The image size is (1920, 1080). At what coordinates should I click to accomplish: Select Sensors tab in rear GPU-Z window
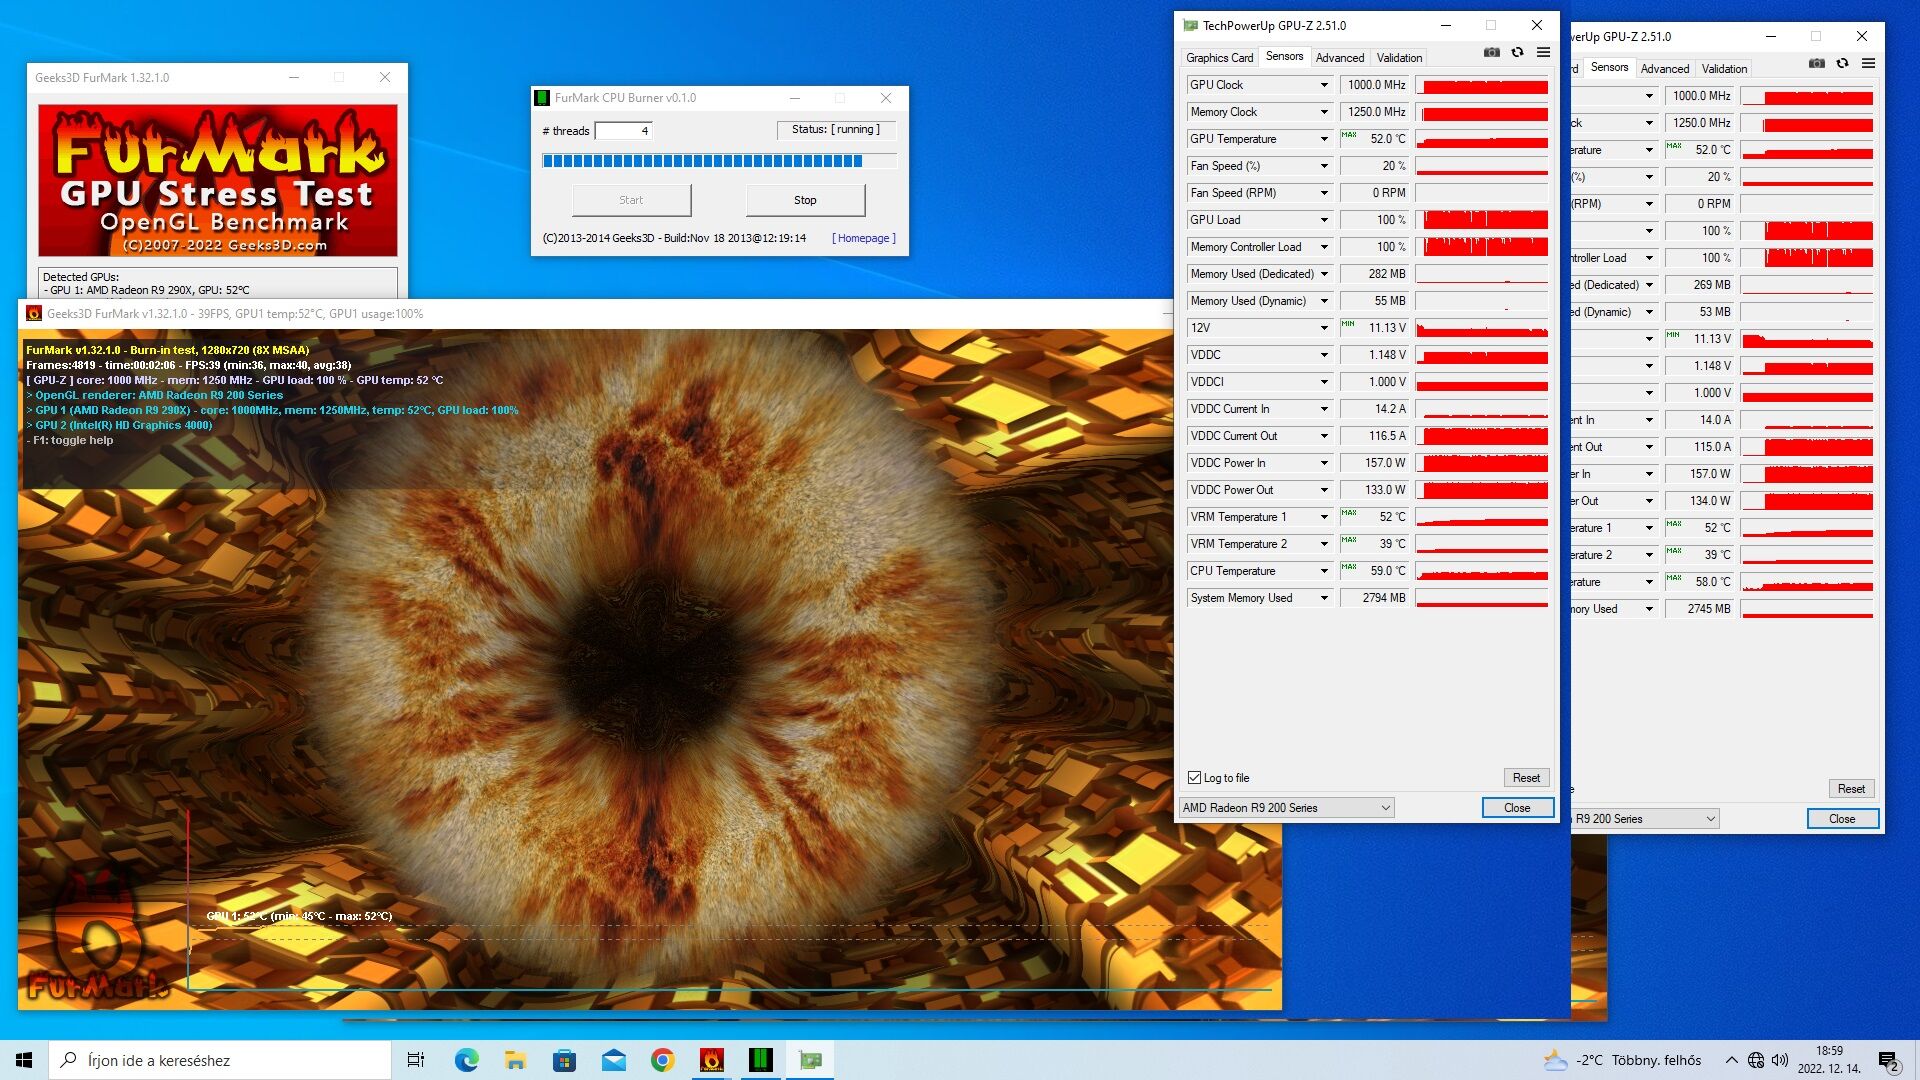pos(1609,67)
